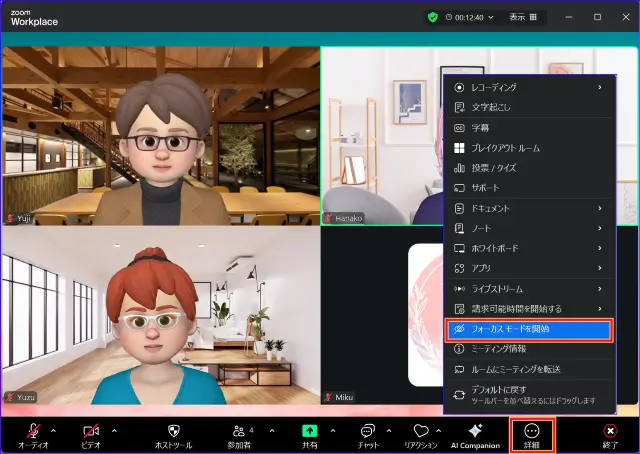Expand participants options arrow
This screenshot has height=454, width=640.
272,431
